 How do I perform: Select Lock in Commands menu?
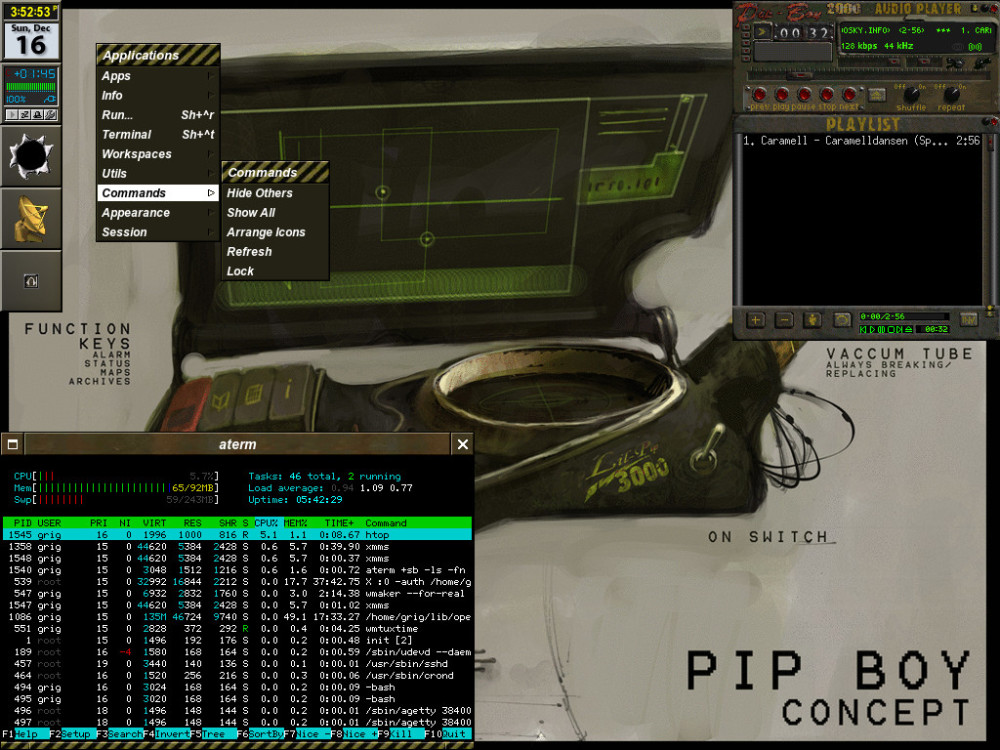tap(275, 271)
